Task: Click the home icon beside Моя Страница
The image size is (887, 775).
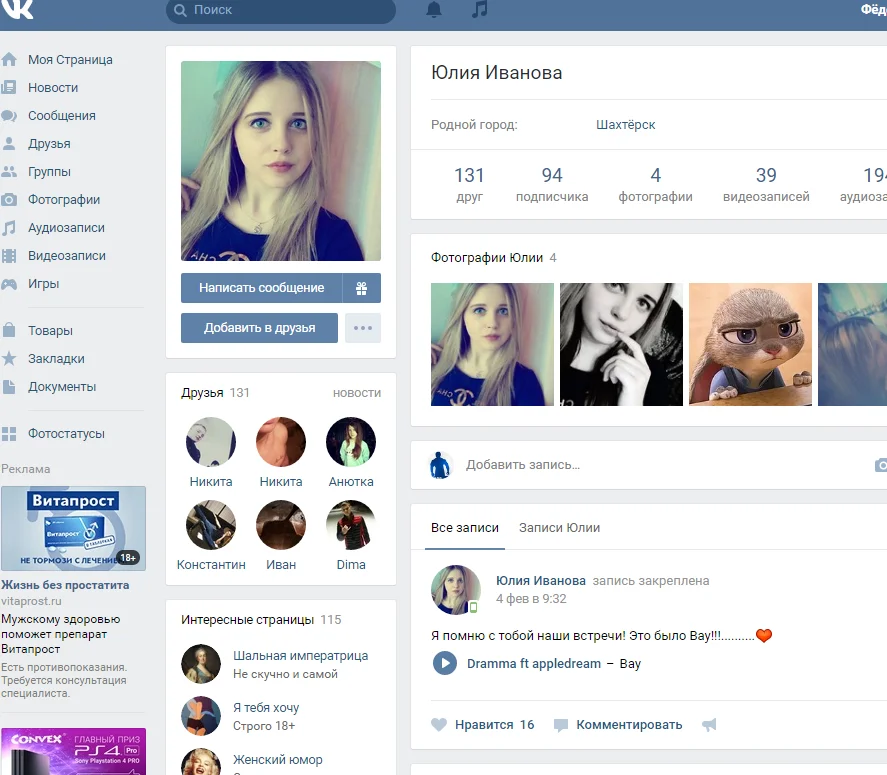Action: (9, 59)
